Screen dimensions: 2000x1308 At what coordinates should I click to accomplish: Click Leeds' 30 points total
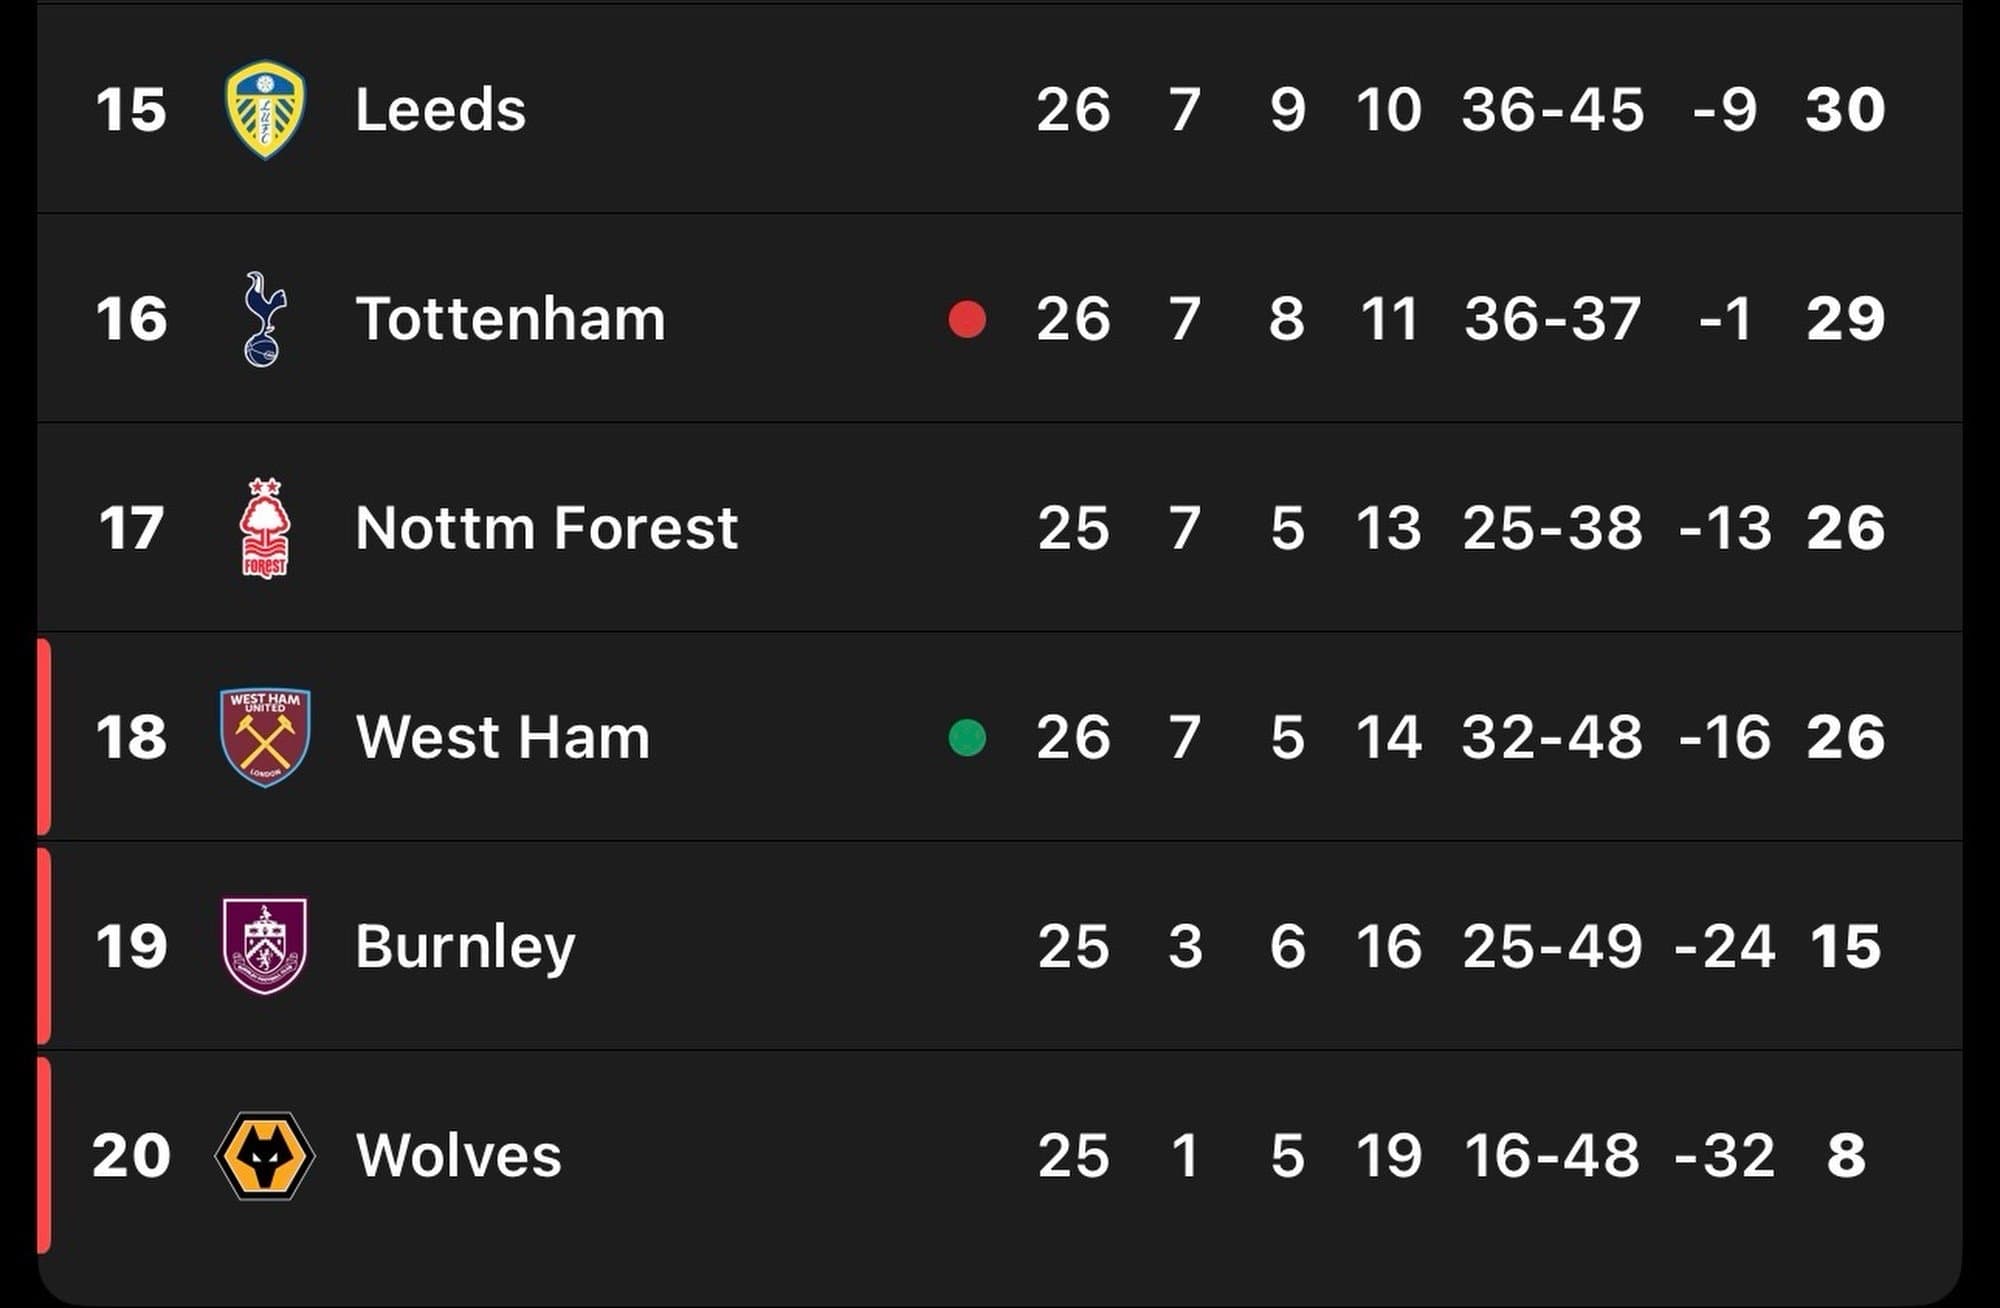[1845, 109]
